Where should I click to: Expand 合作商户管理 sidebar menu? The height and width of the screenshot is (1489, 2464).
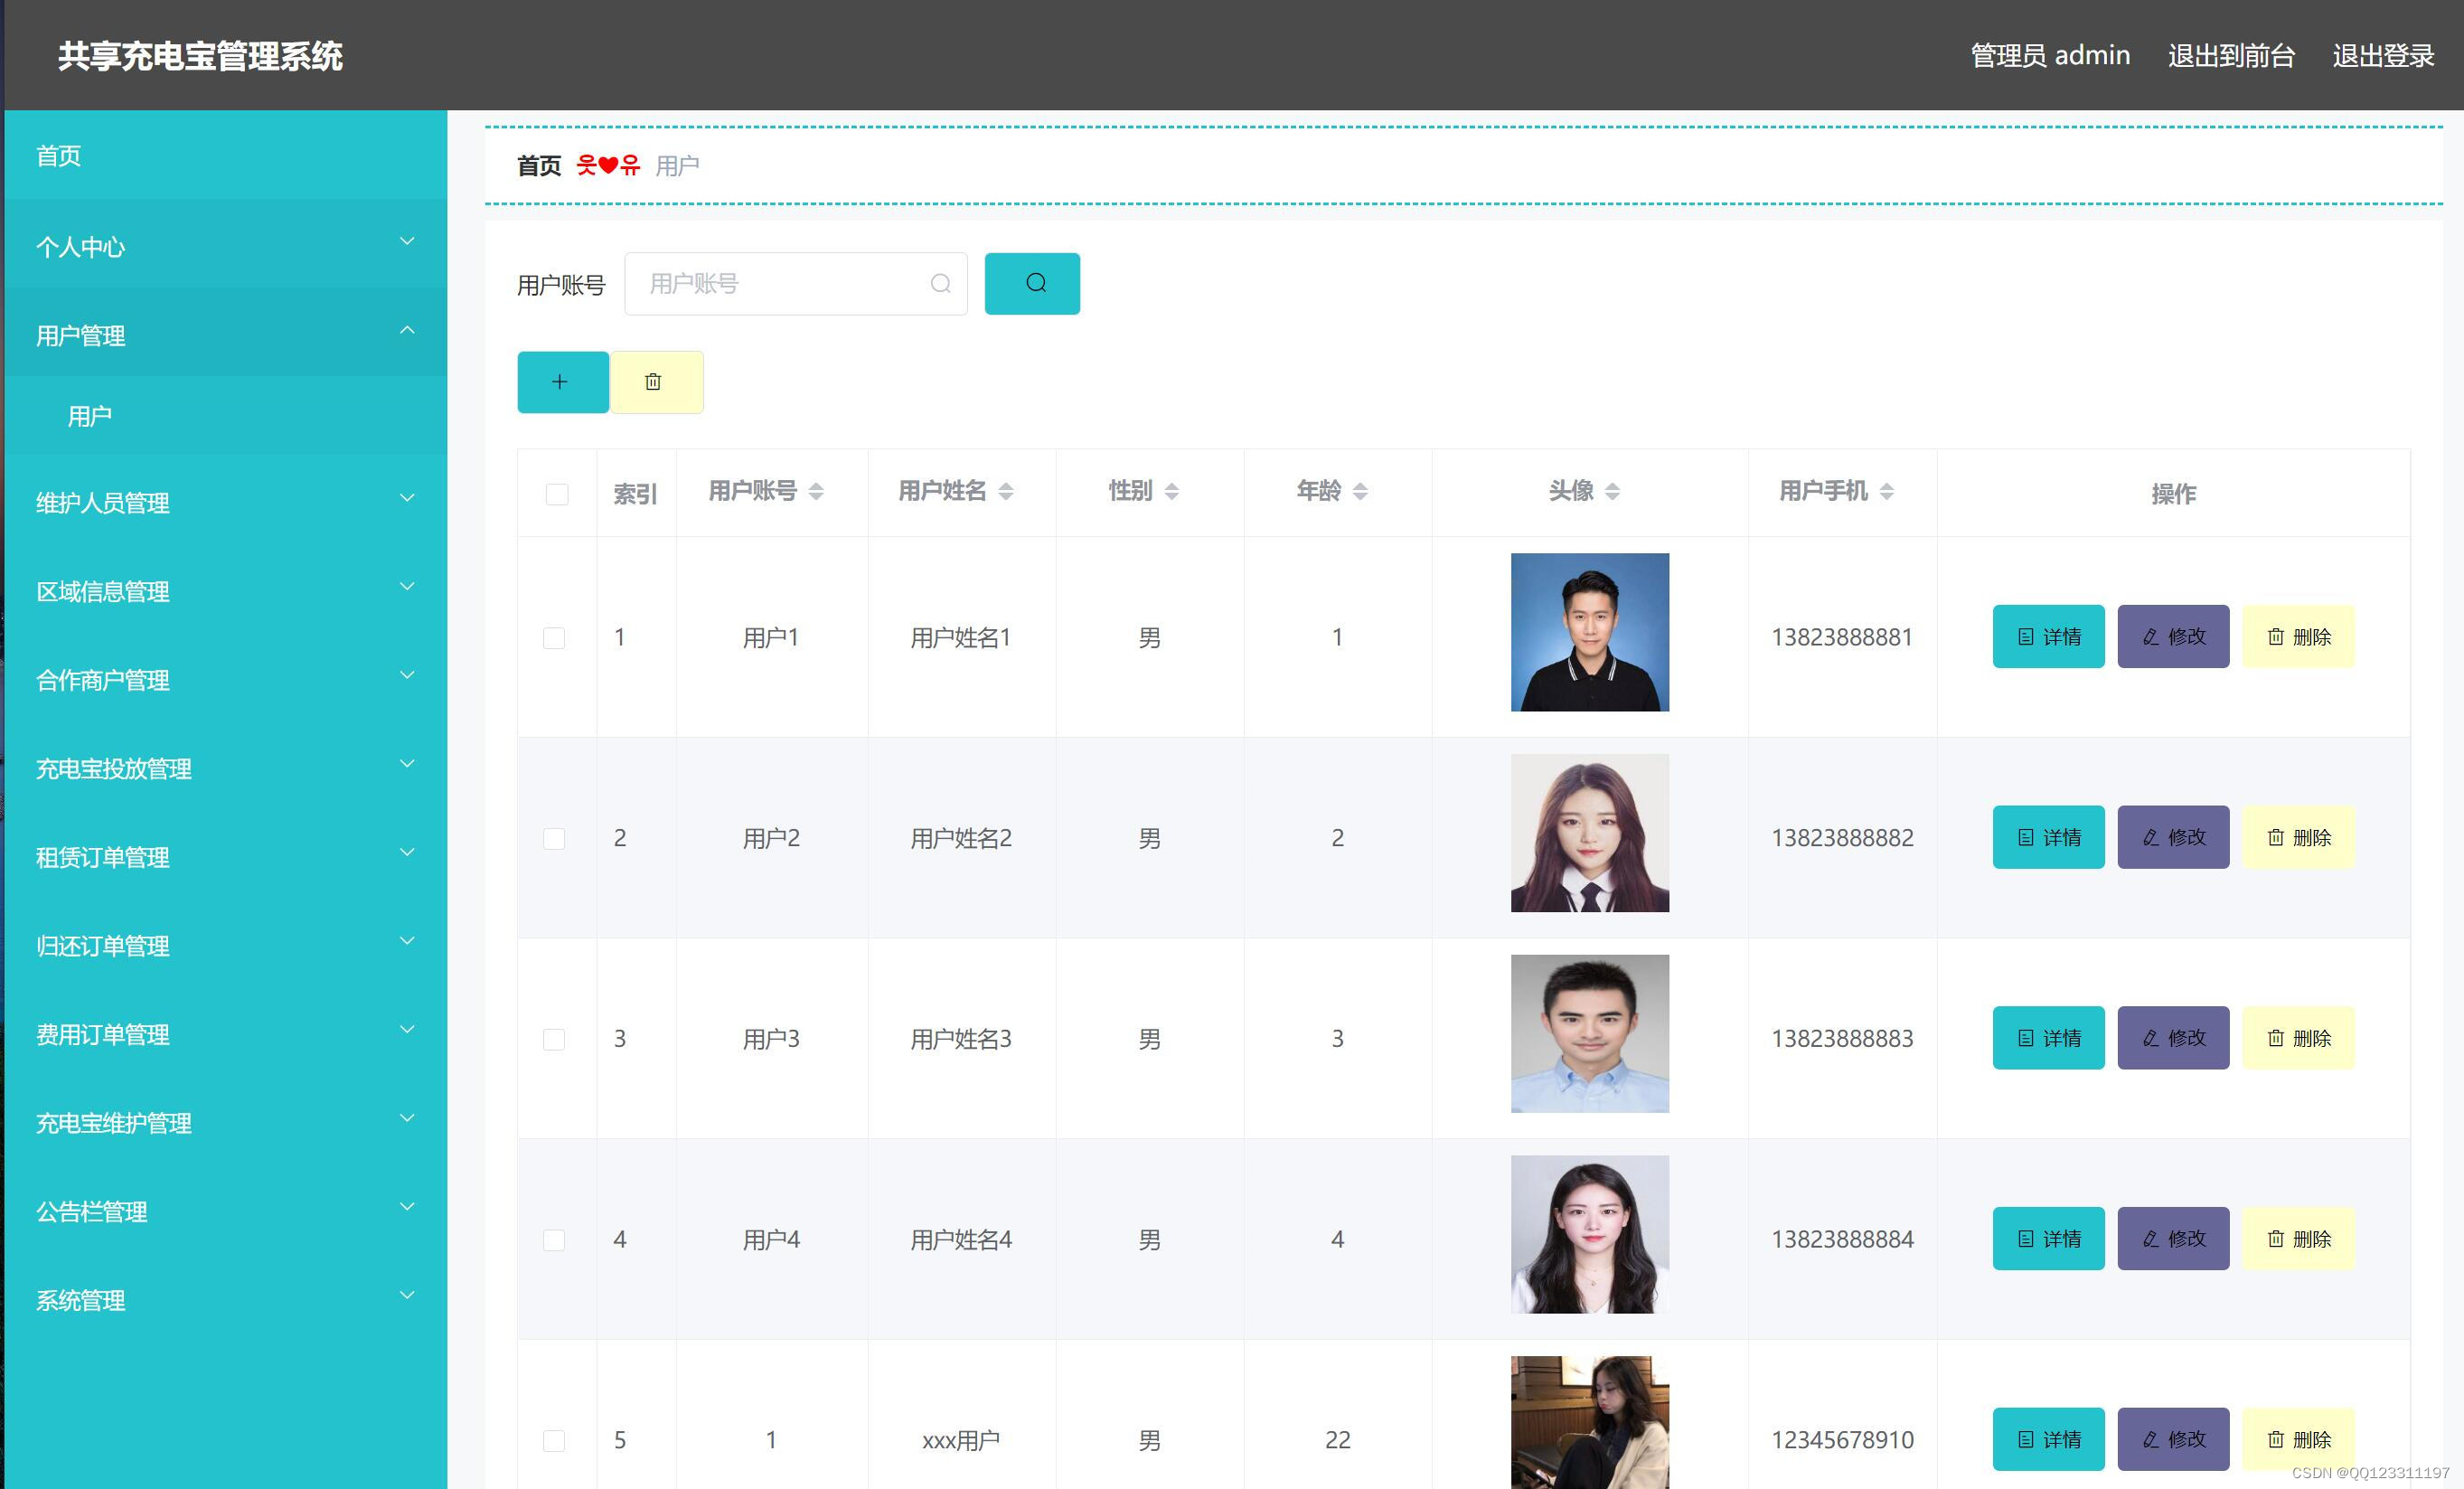226,679
